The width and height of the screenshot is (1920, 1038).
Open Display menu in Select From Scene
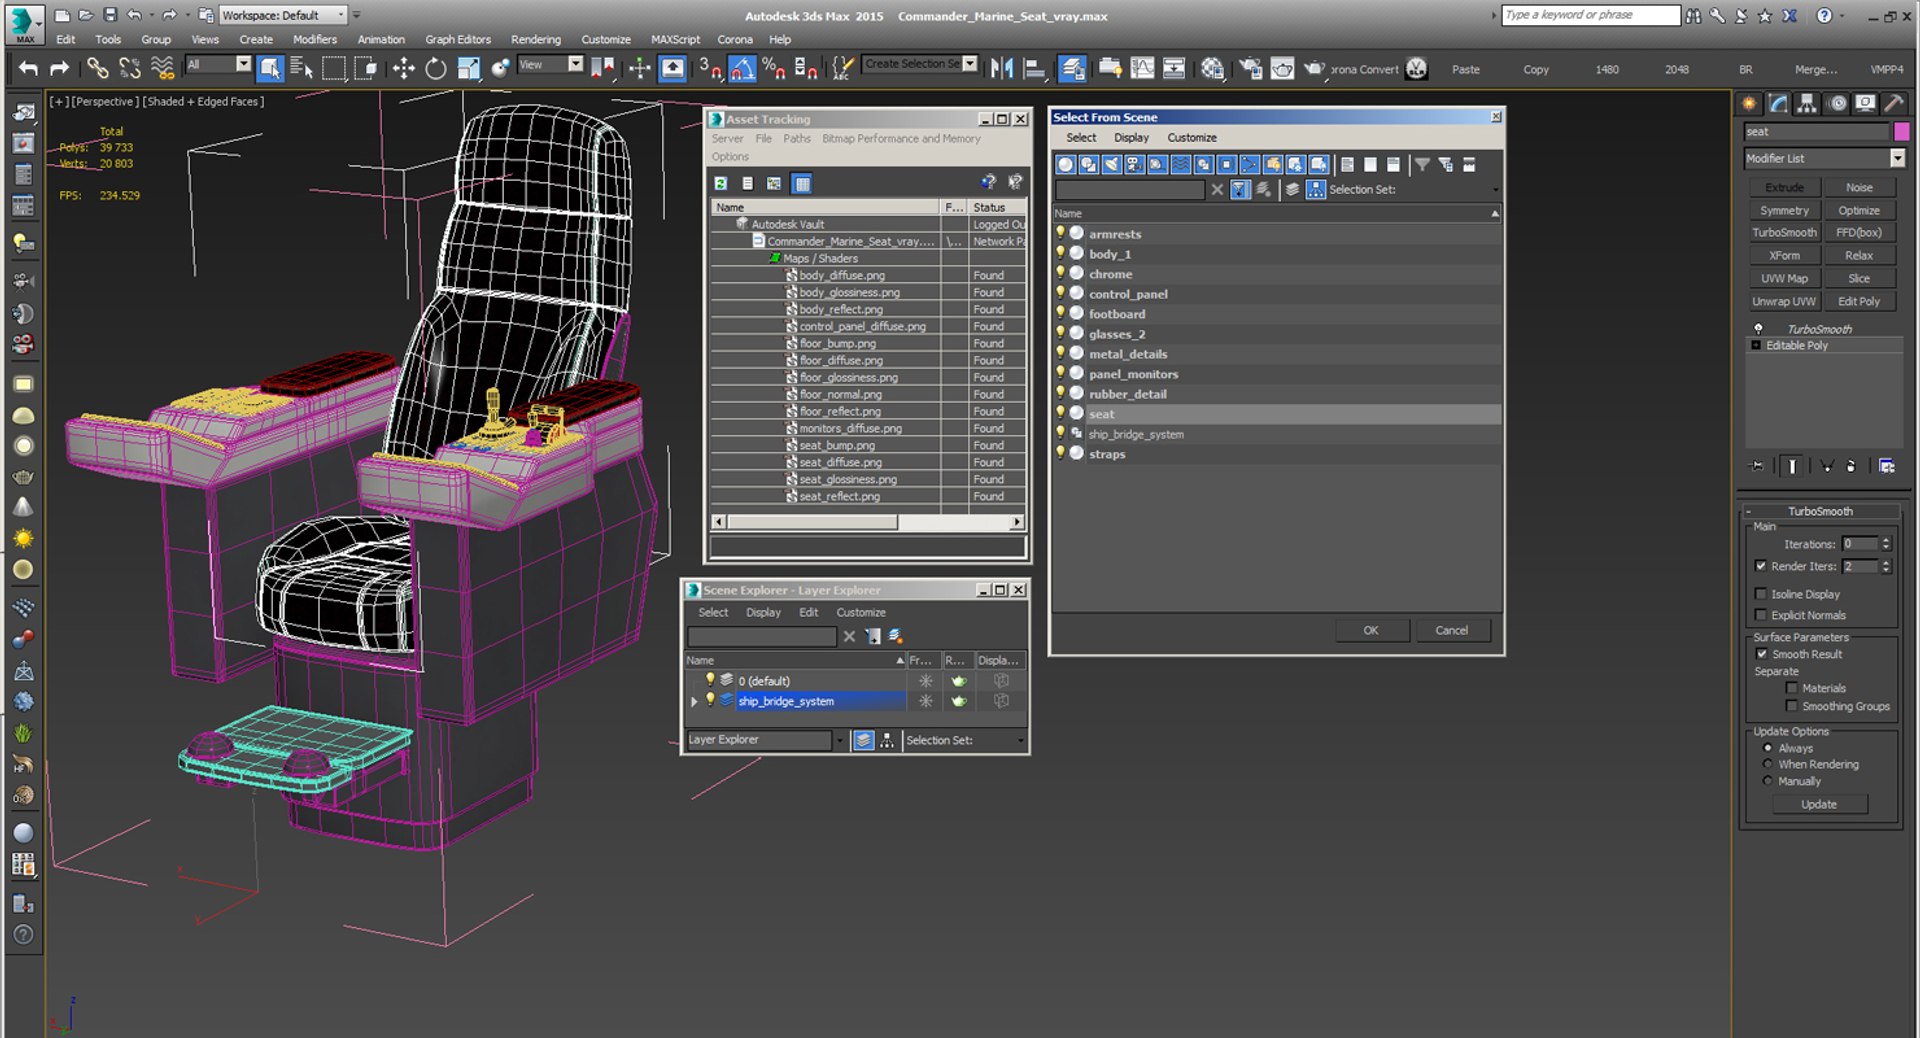pyautogui.click(x=1131, y=138)
